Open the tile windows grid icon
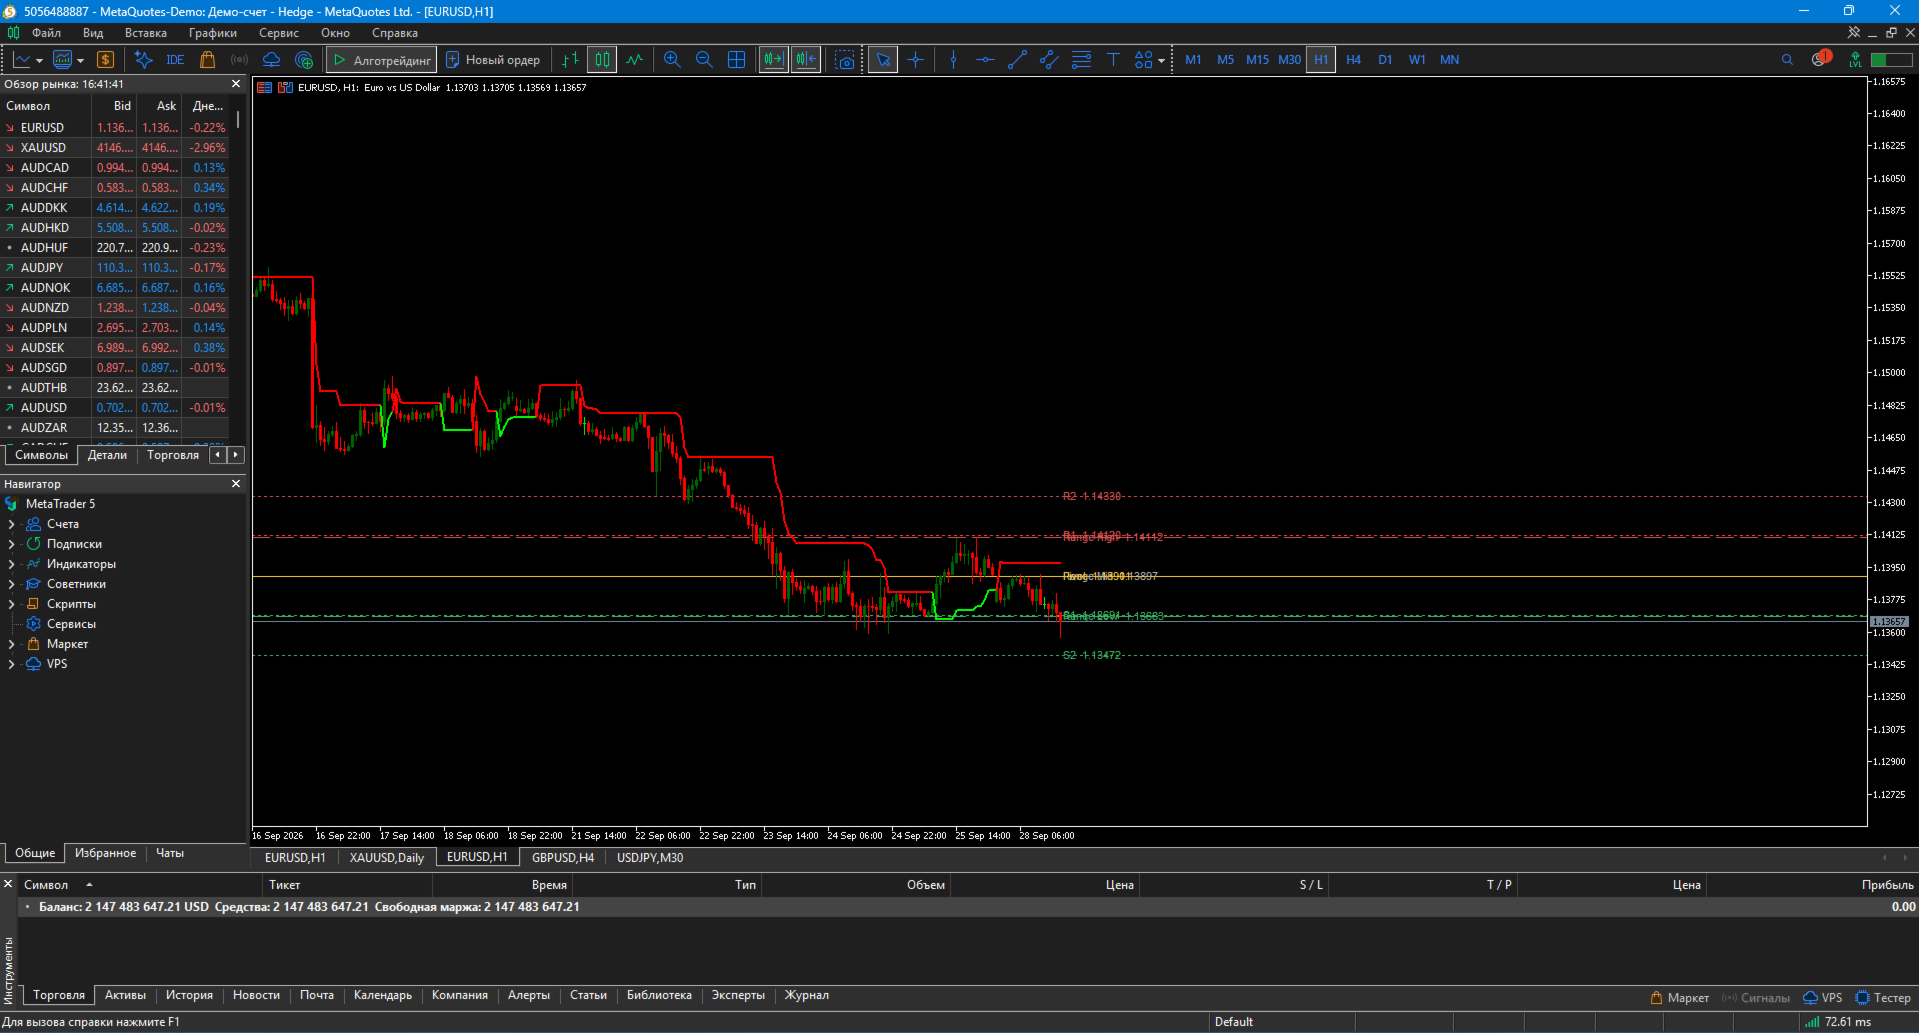This screenshot has width=1919, height=1033. [x=737, y=60]
